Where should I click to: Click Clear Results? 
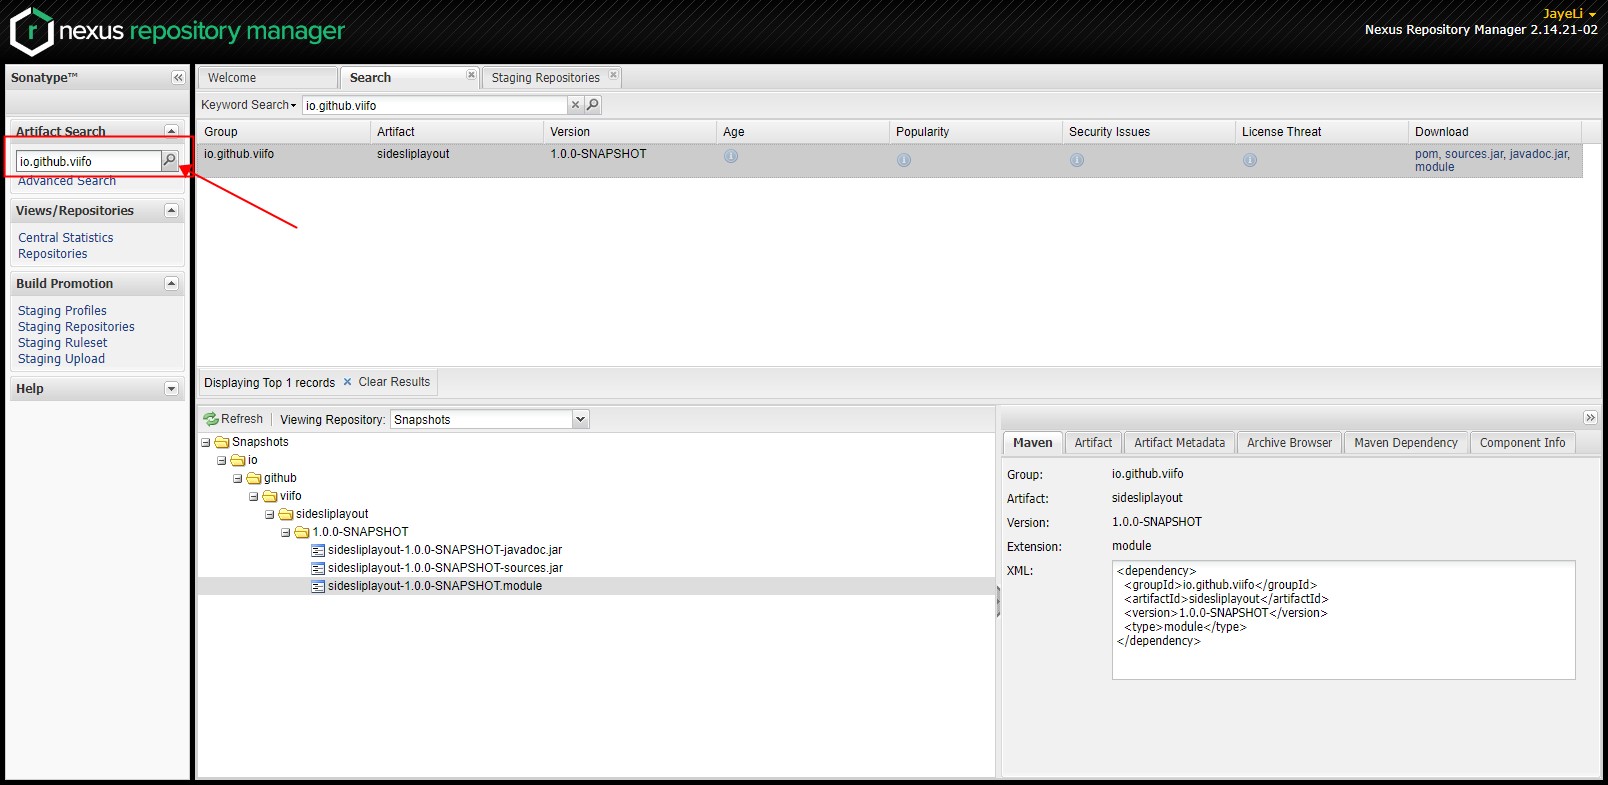(386, 382)
